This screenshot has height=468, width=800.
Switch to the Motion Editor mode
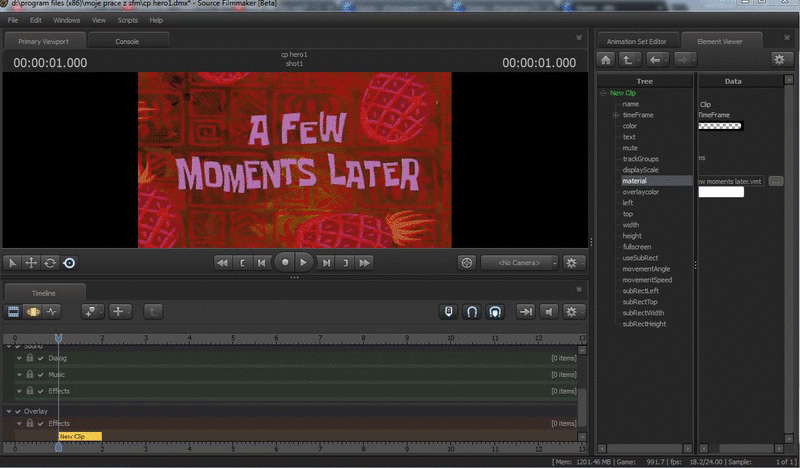click(33, 311)
